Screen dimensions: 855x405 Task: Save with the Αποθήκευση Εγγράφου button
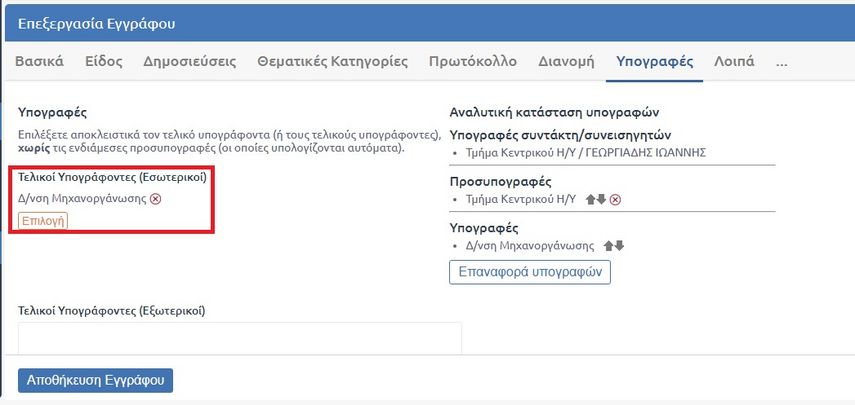click(96, 380)
